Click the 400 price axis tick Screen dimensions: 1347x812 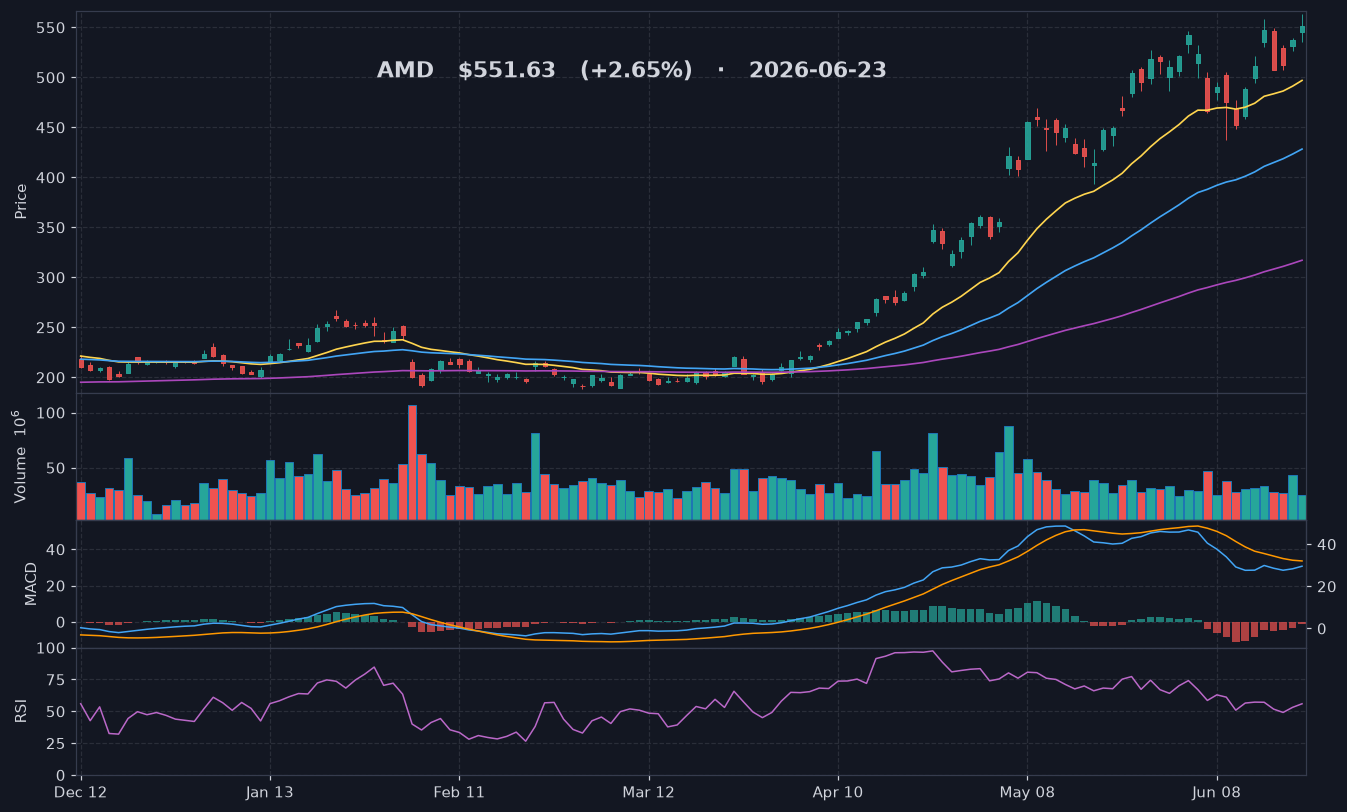point(52,178)
